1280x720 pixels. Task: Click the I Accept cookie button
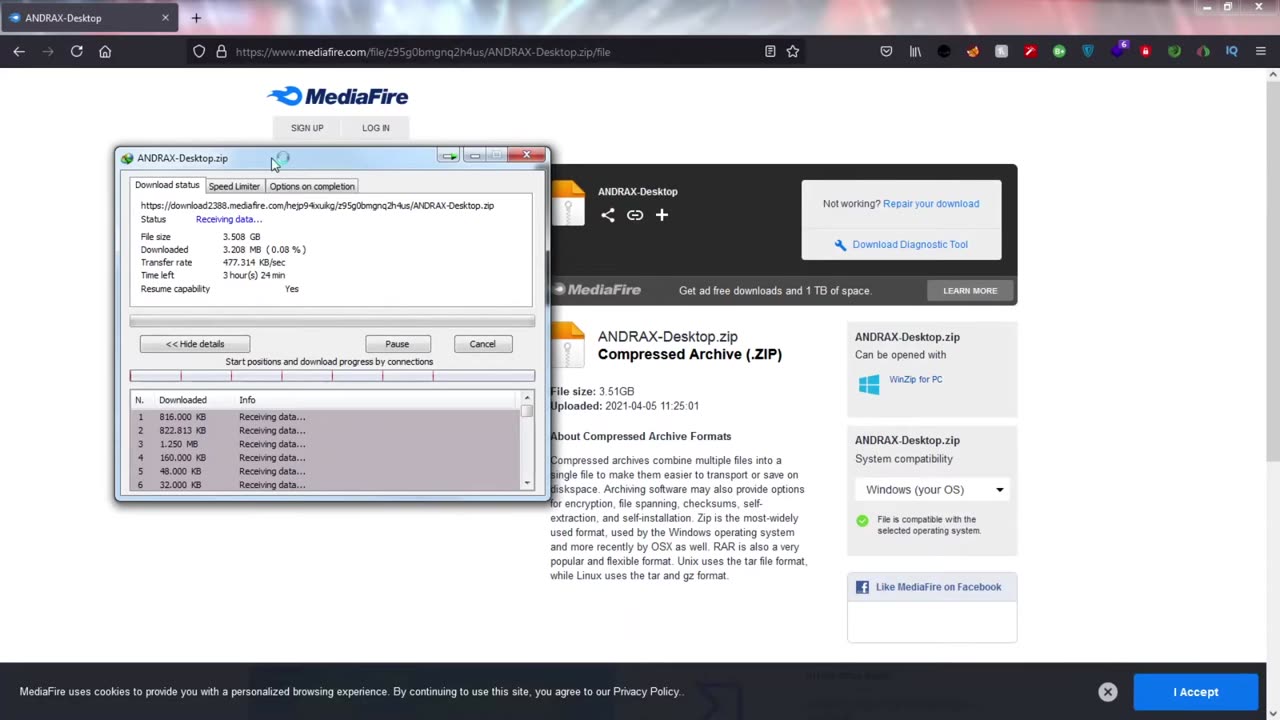pyautogui.click(x=1195, y=692)
